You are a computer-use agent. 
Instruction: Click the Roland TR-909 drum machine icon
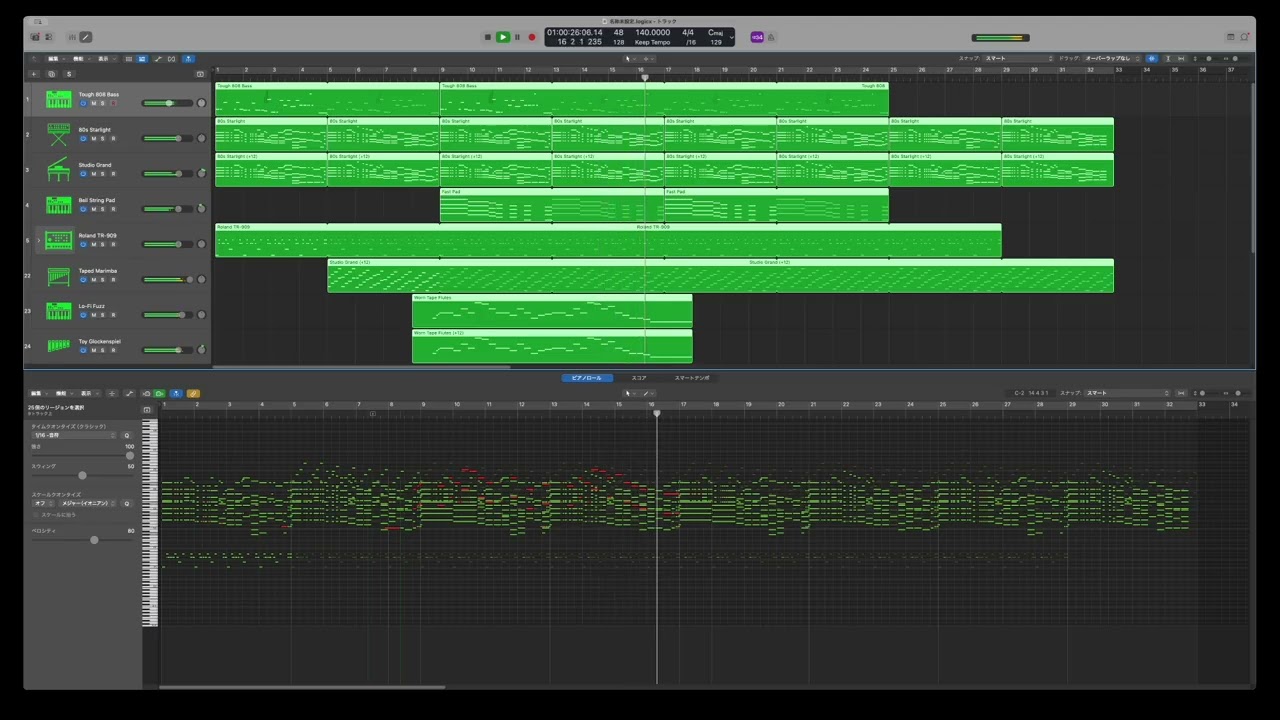pyautogui.click(x=59, y=240)
